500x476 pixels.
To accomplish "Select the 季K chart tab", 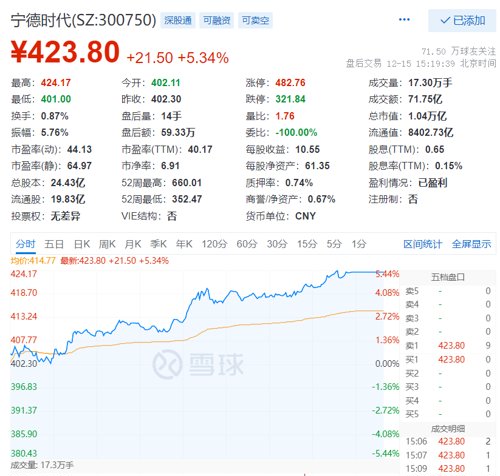I will click(x=158, y=244).
